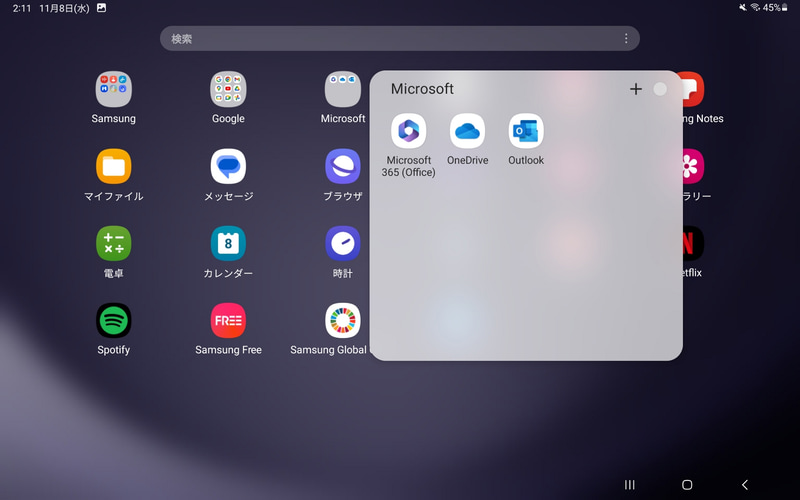Launch the Netflix app
The image size is (800, 500).
point(693,243)
